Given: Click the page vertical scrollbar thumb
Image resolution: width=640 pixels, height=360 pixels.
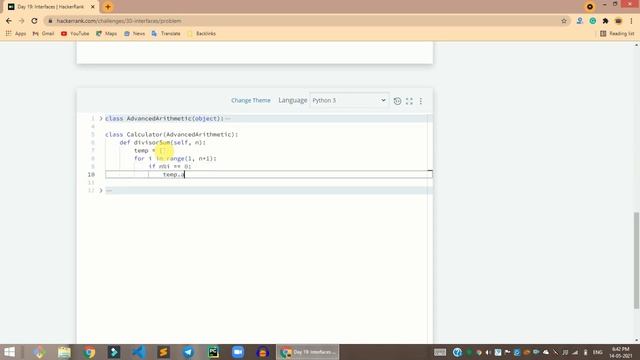Looking at the screenshot, I should pos(636,260).
